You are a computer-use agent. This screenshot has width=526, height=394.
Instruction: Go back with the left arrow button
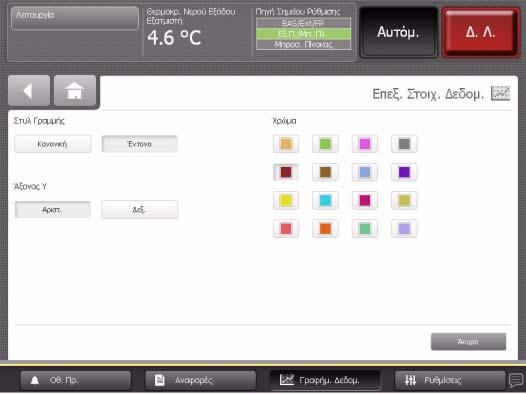tap(29, 91)
